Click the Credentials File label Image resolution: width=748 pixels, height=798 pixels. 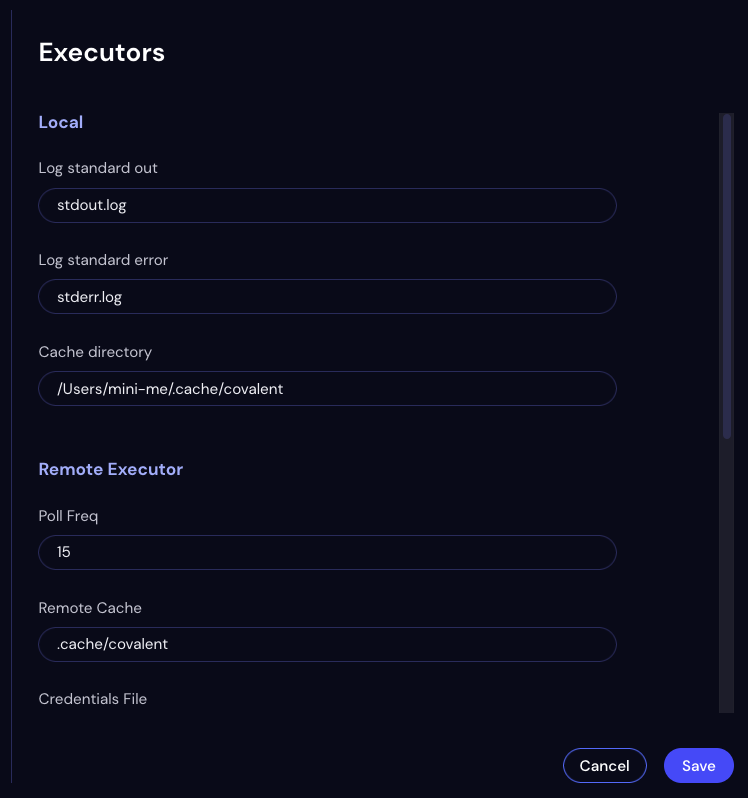click(x=93, y=699)
